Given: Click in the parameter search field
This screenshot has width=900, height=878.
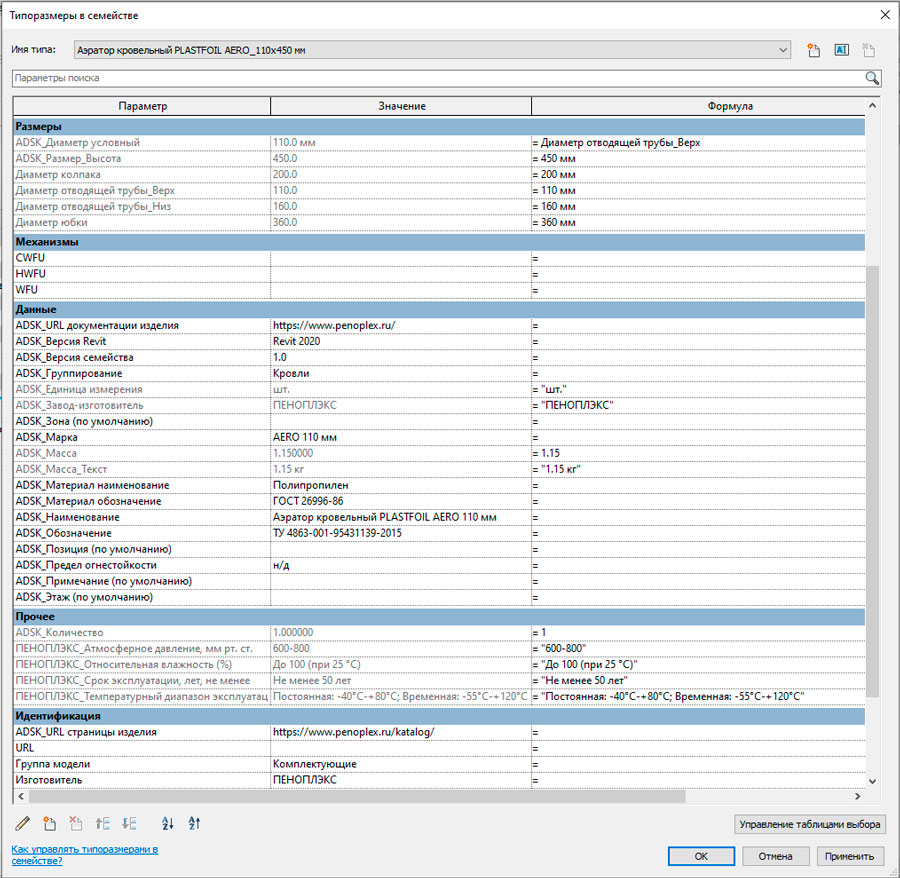Looking at the screenshot, I should click(x=439, y=78).
